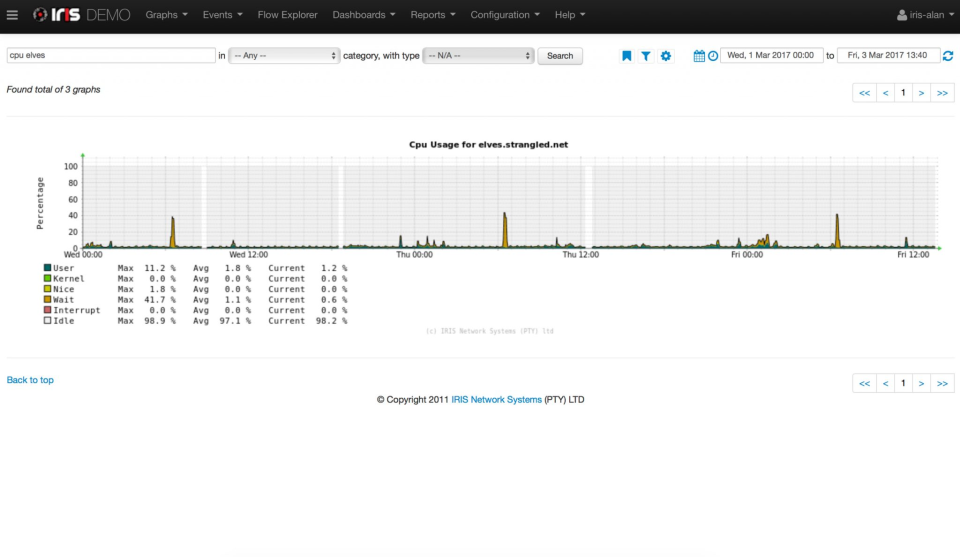Image resolution: width=960 pixels, height=557 pixels.
Task: Click the Wait legend color swatch
Action: [x=47, y=300]
